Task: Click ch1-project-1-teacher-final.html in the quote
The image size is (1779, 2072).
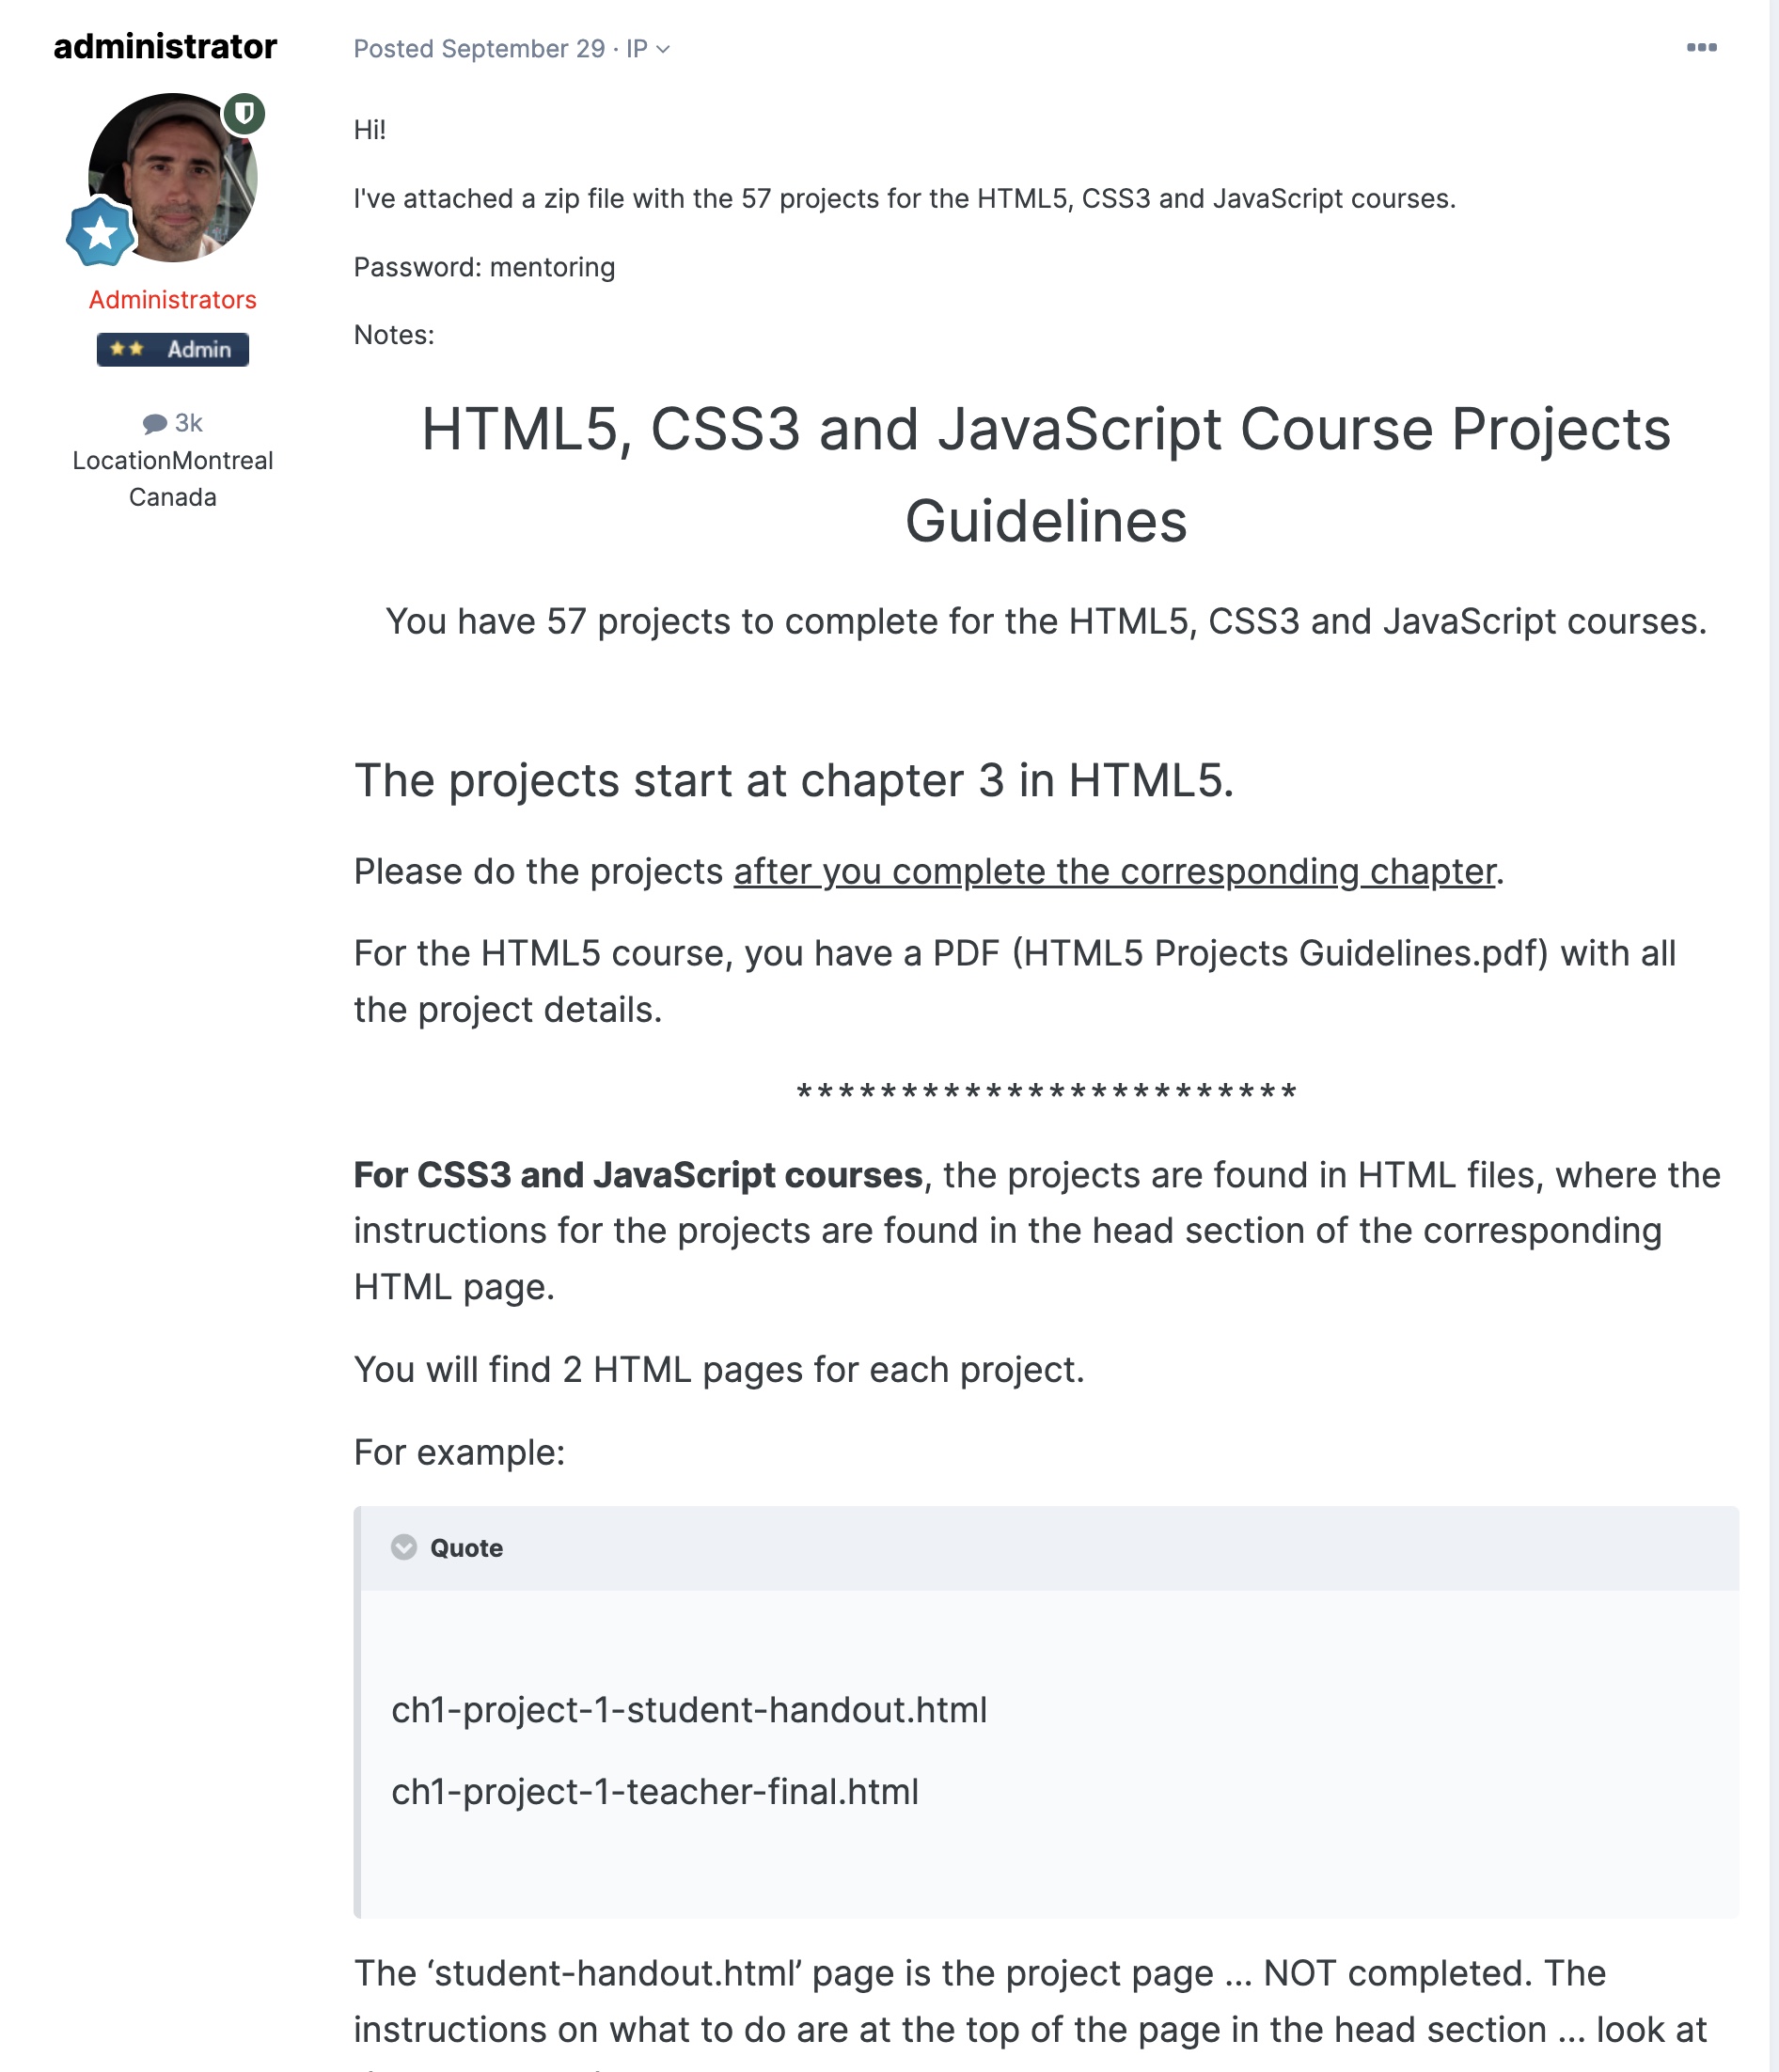Action: click(x=655, y=1792)
